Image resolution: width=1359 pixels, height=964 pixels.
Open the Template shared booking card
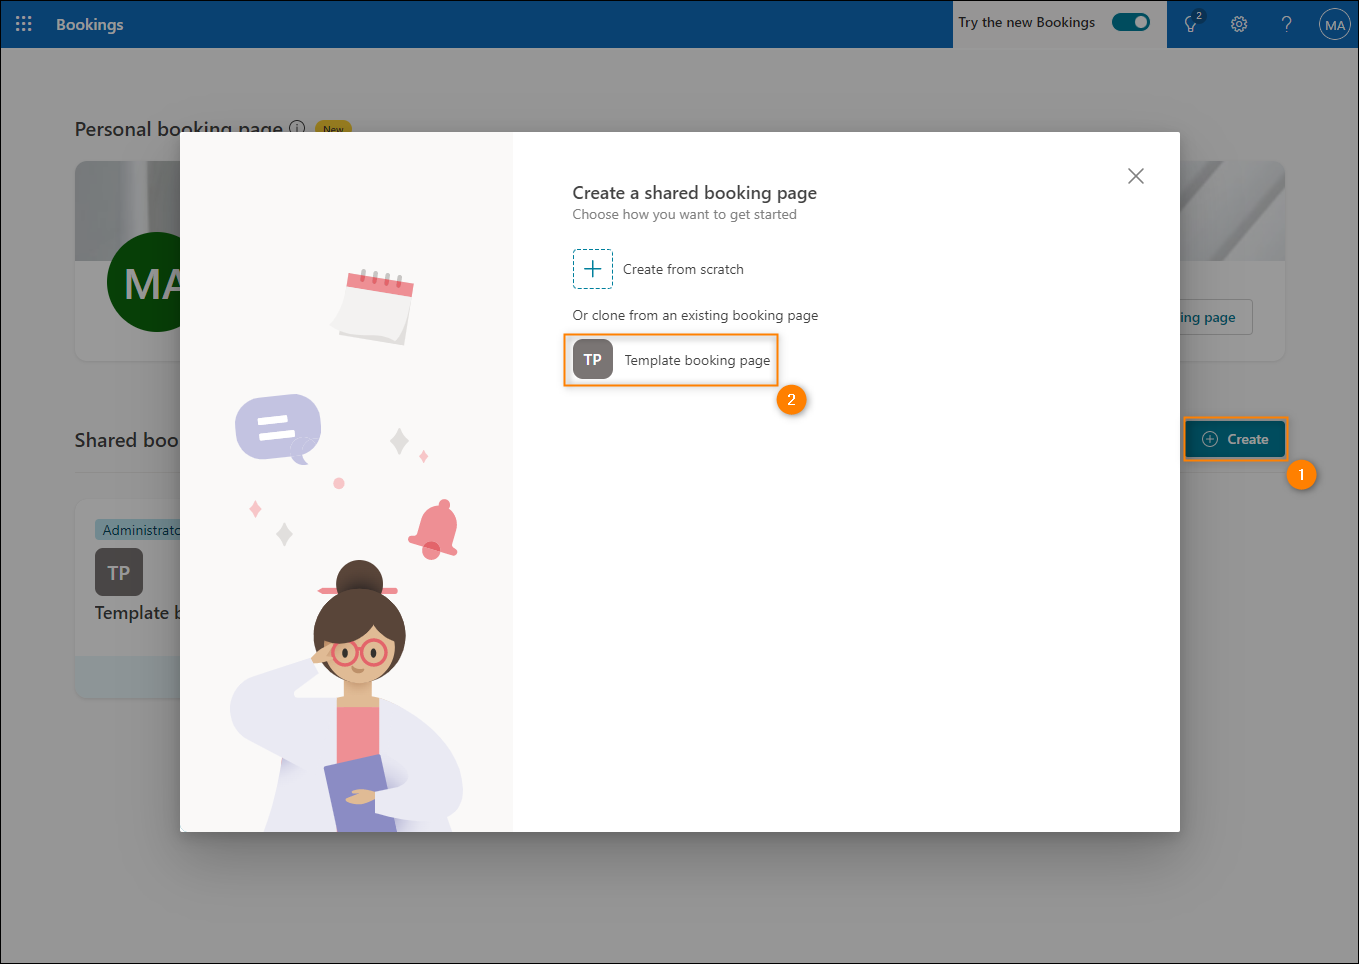tap(128, 598)
